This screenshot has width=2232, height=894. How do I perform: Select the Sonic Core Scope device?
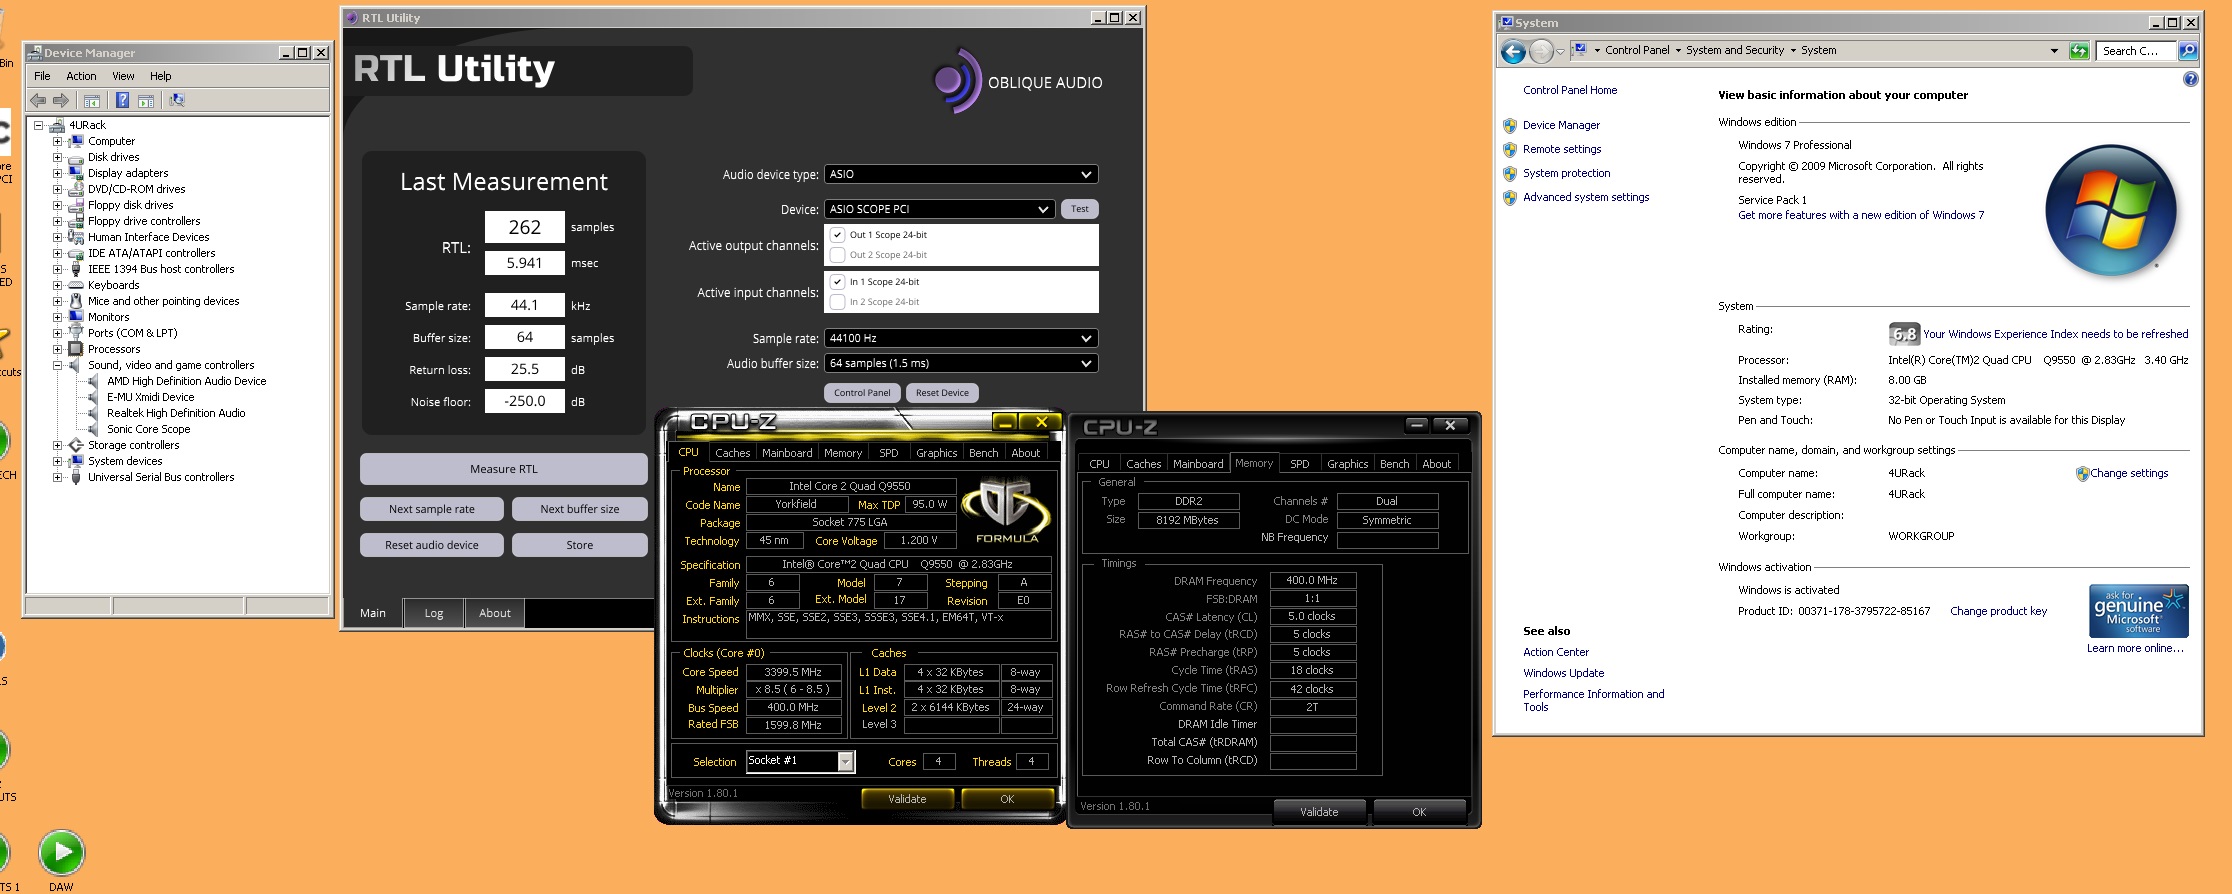[x=148, y=429]
